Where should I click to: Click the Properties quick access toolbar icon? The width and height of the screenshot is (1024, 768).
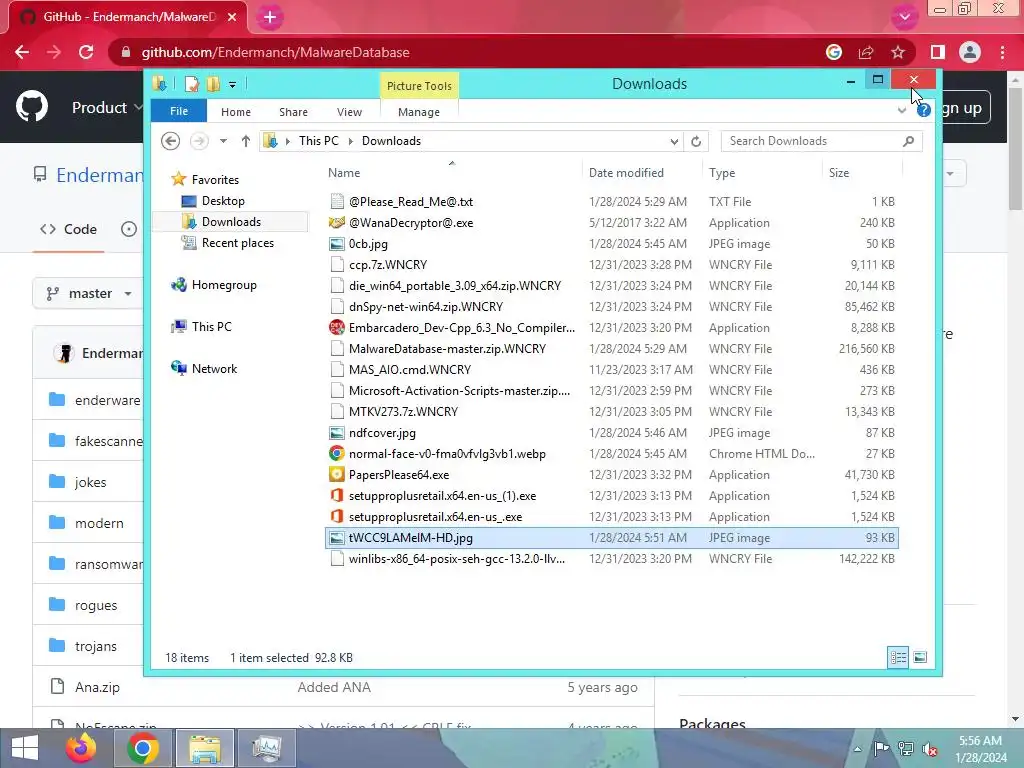pyautogui.click(x=191, y=84)
